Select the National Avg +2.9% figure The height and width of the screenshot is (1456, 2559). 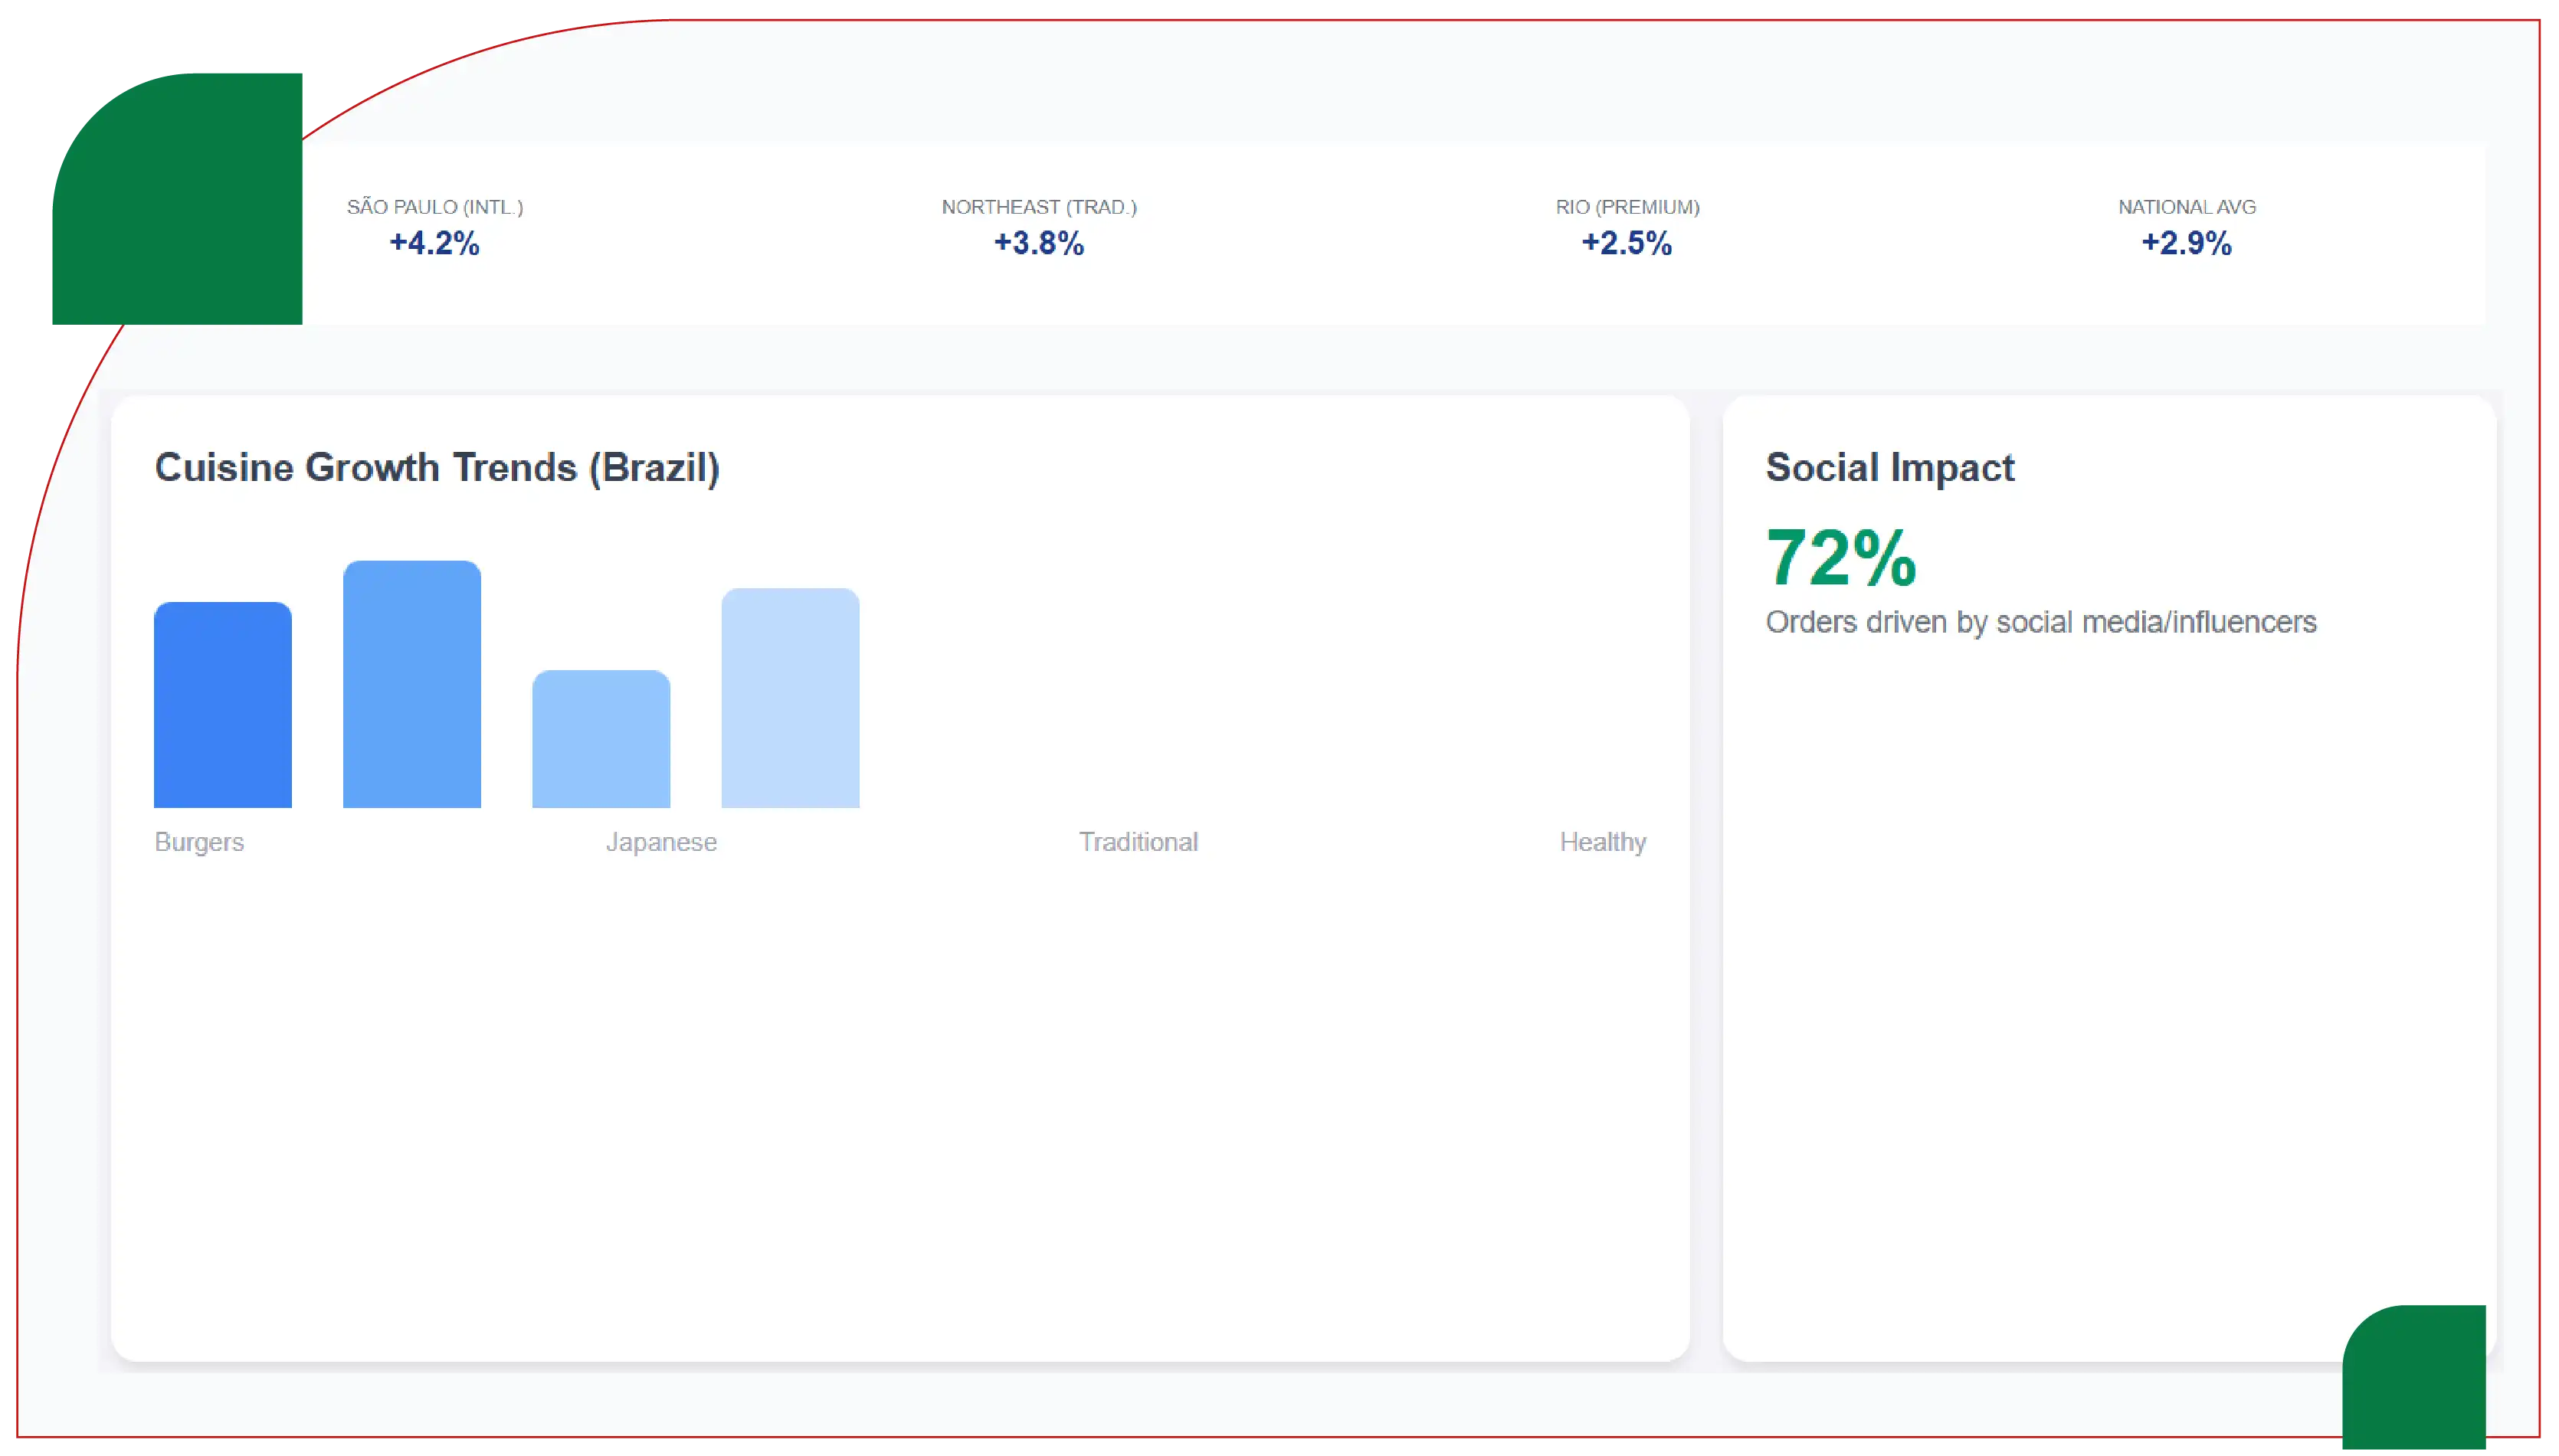pyautogui.click(x=2186, y=243)
